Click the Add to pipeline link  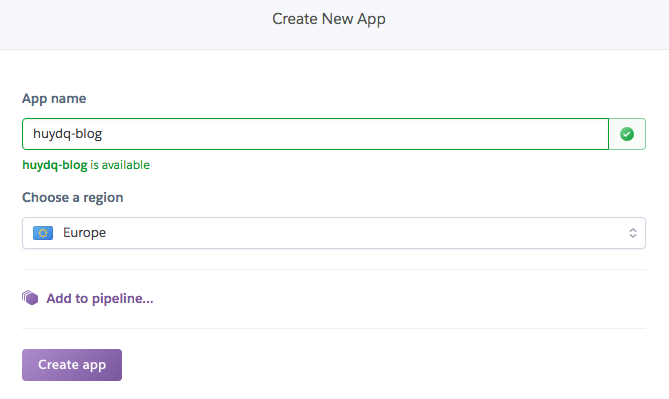coord(99,298)
